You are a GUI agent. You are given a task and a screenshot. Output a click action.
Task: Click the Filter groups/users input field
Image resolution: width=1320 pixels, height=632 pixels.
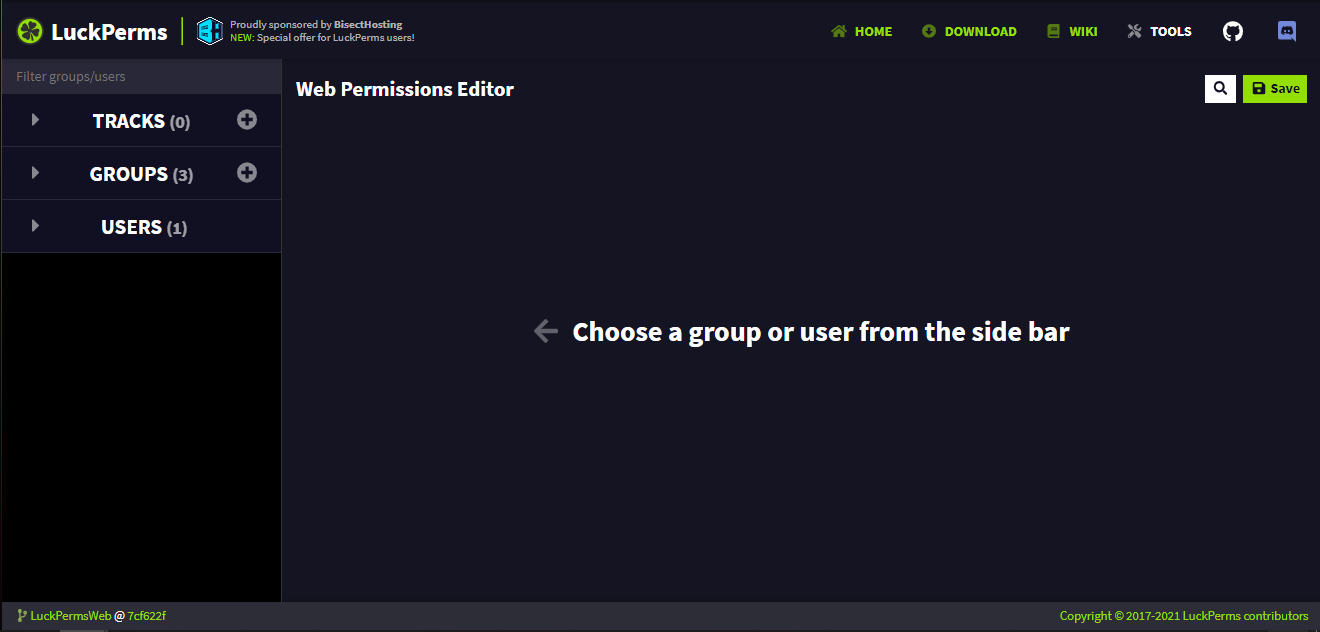[x=141, y=77]
